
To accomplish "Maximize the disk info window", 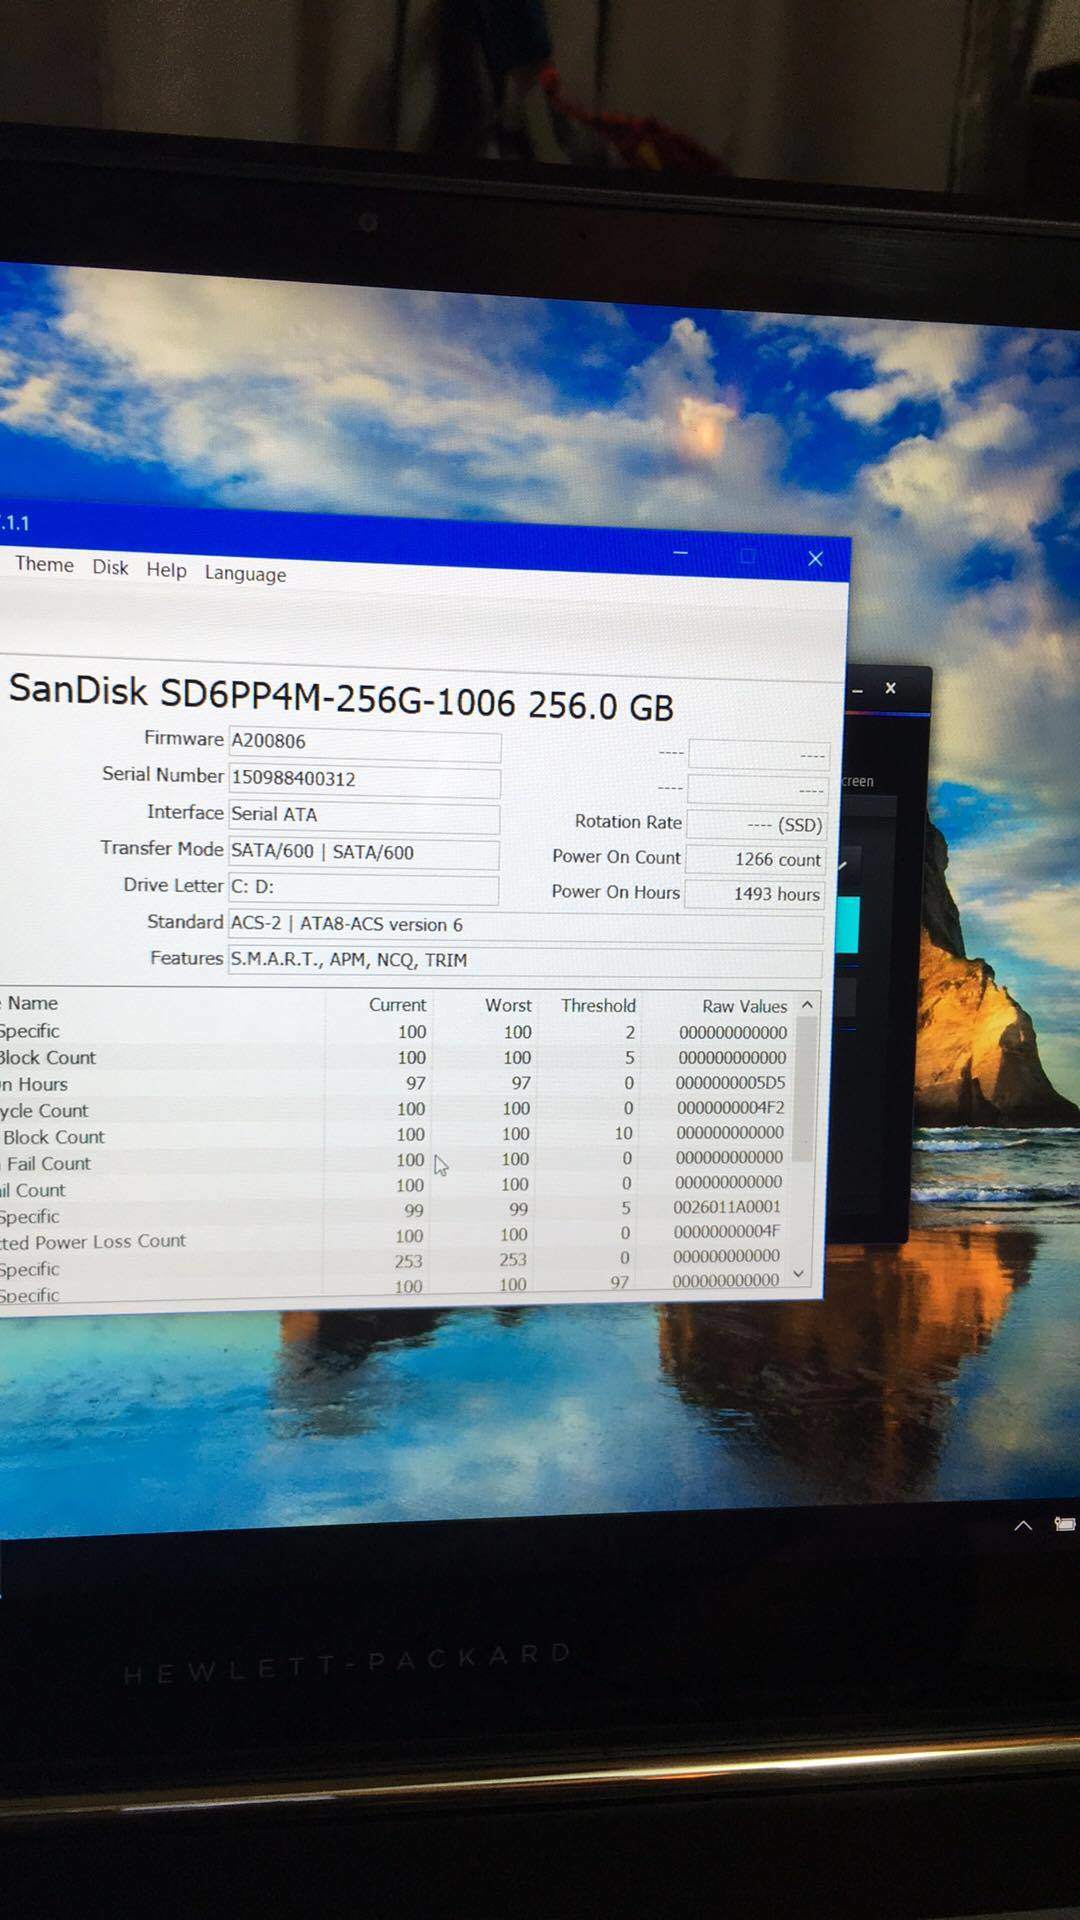I will pyautogui.click(x=748, y=556).
